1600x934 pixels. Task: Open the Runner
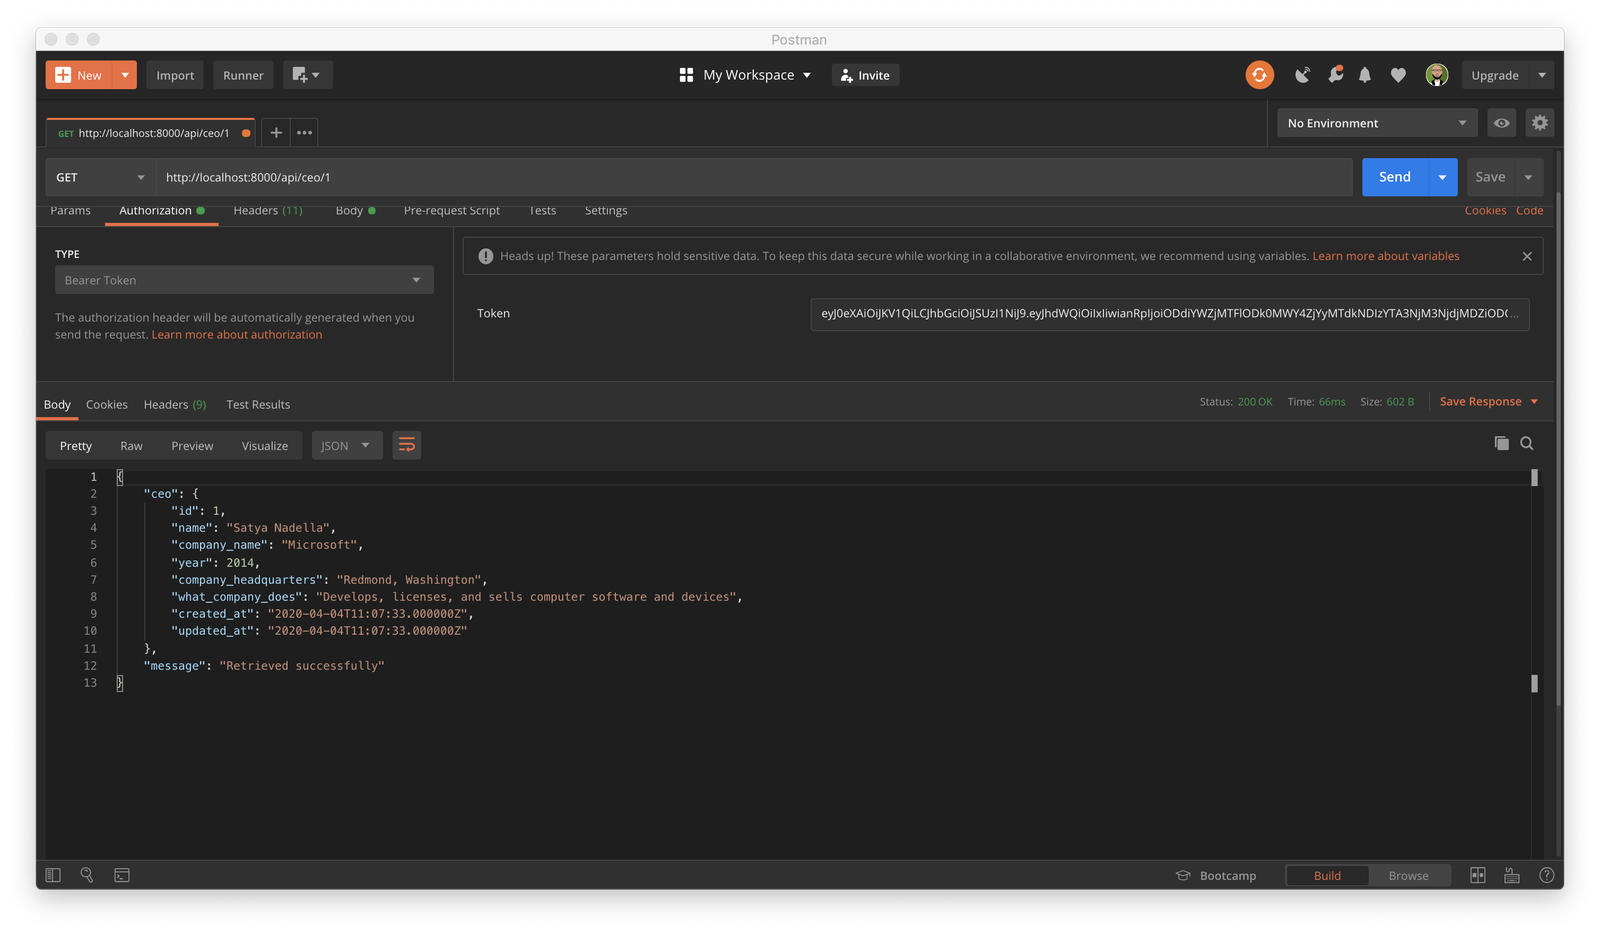[x=243, y=75]
